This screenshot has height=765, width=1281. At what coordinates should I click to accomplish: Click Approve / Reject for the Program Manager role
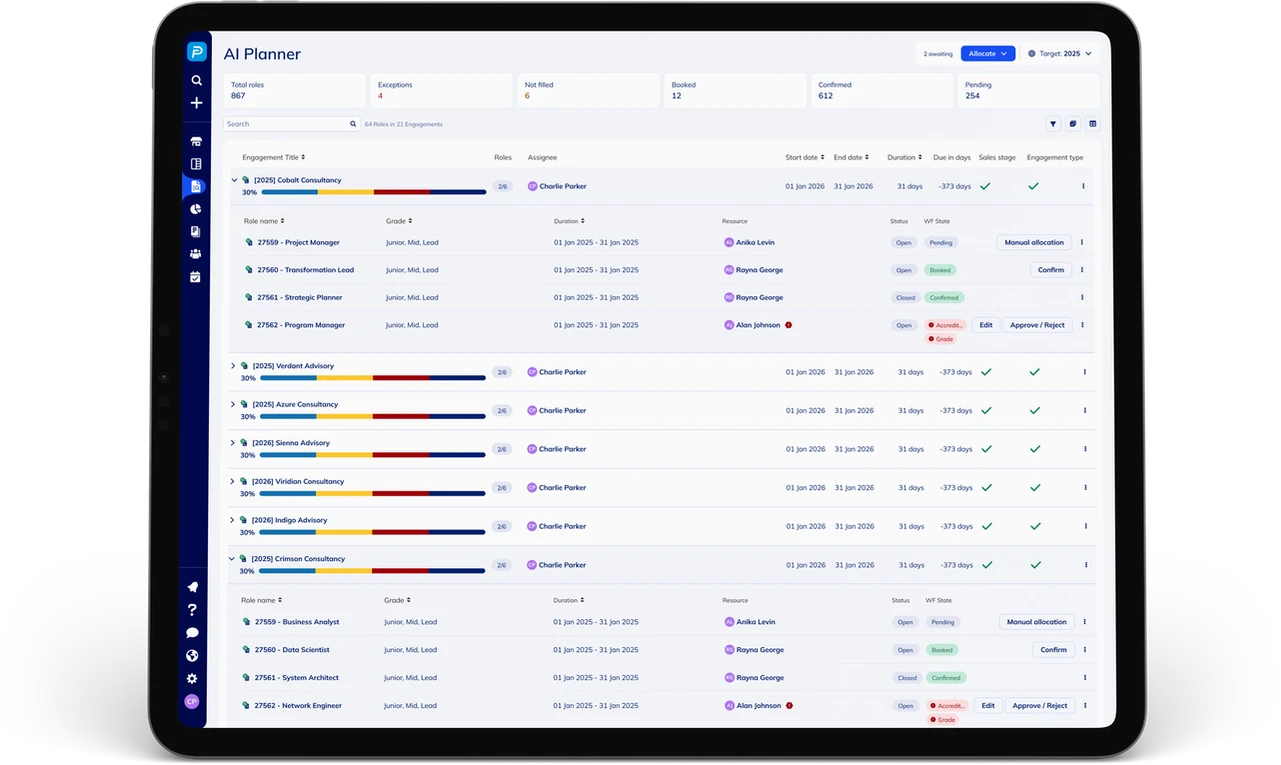pyautogui.click(x=1037, y=325)
